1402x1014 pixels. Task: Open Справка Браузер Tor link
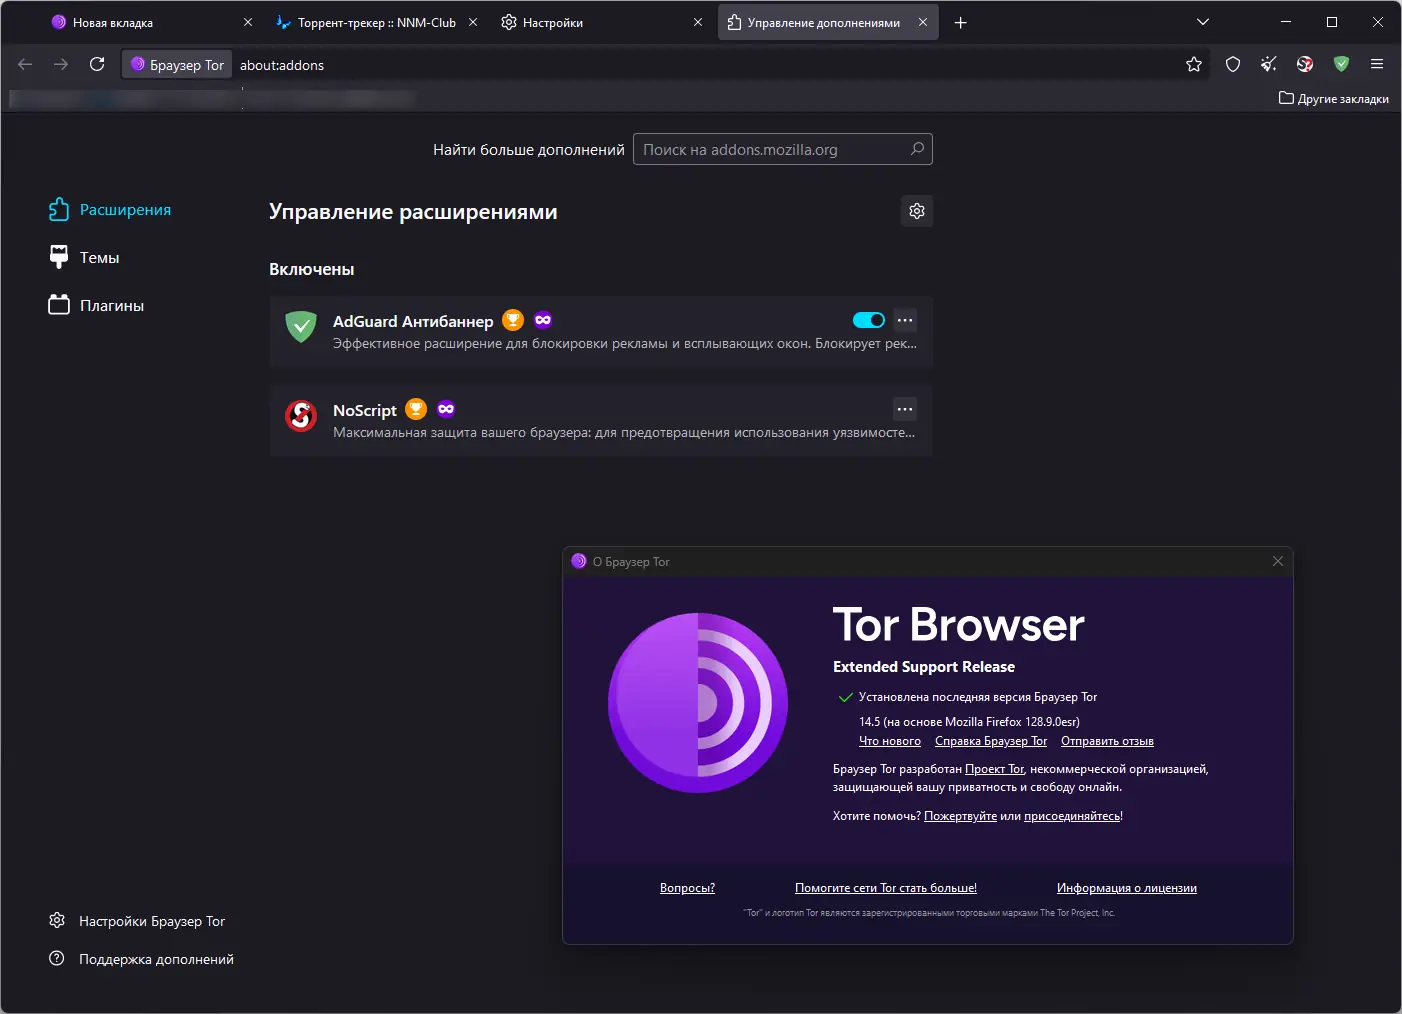tap(991, 741)
